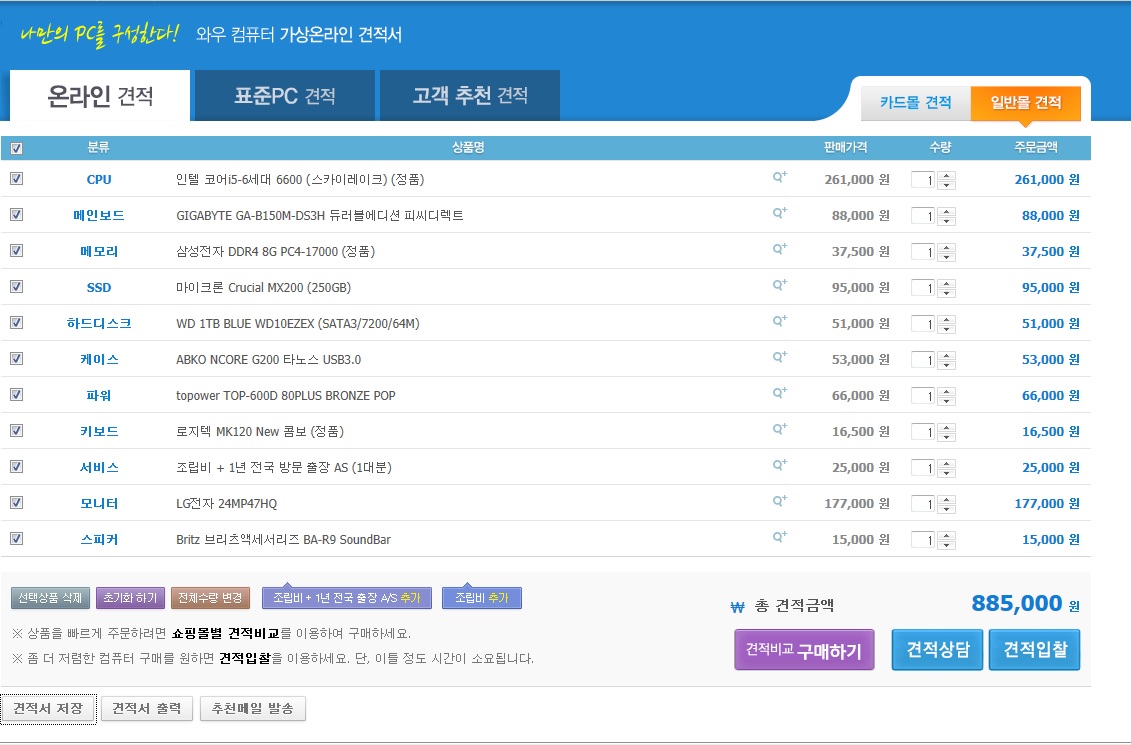Click the magnifier icon for LG전자 24MP47HQ monitor
1131x745 pixels.
780,502
